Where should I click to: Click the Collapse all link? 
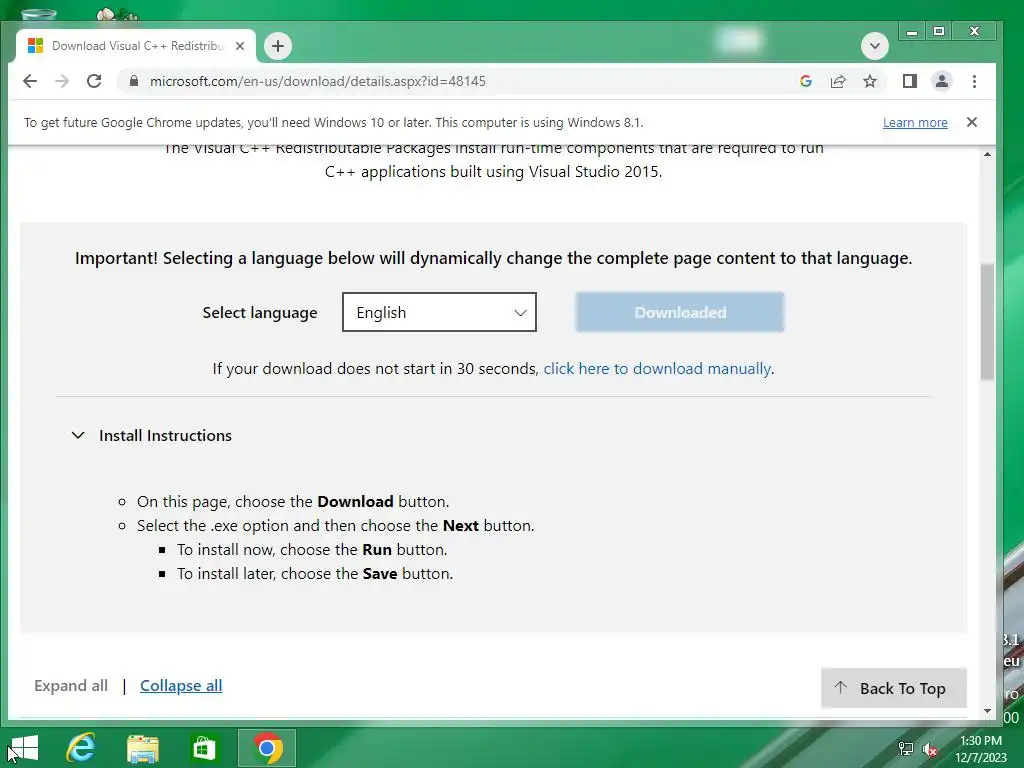tap(181, 686)
